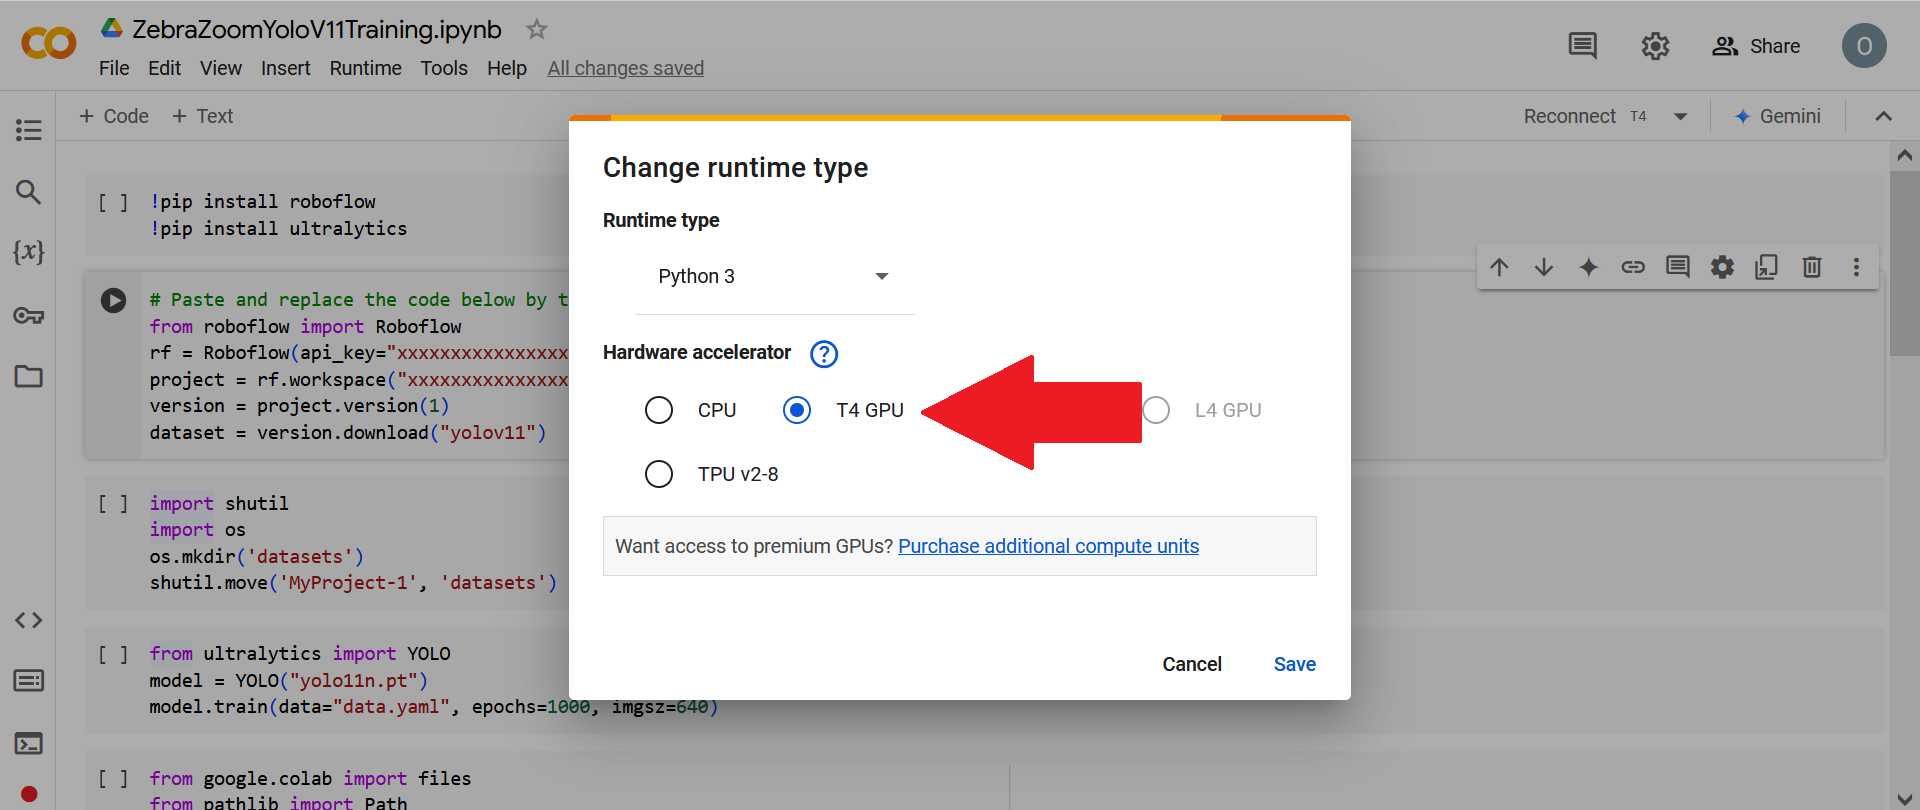
Task: Select the CPU radio button
Action: [659, 410]
